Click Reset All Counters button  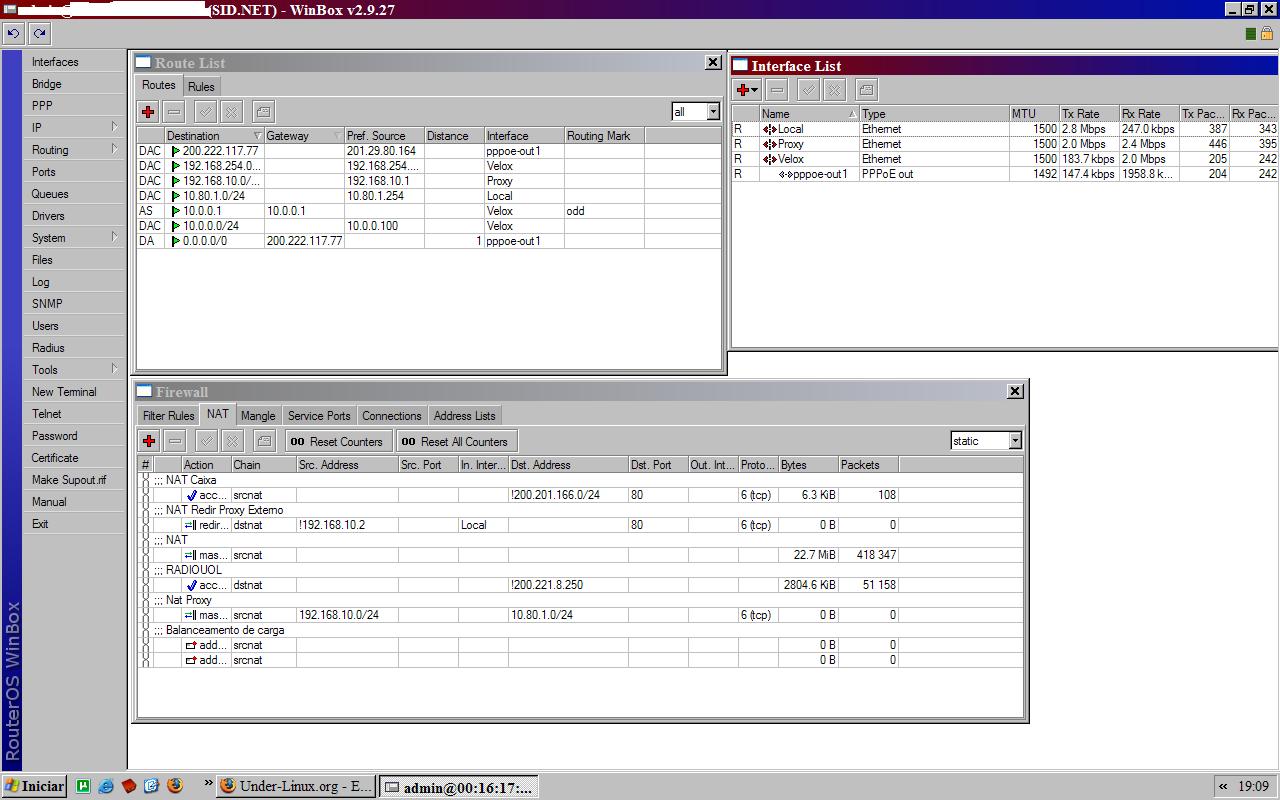click(455, 441)
